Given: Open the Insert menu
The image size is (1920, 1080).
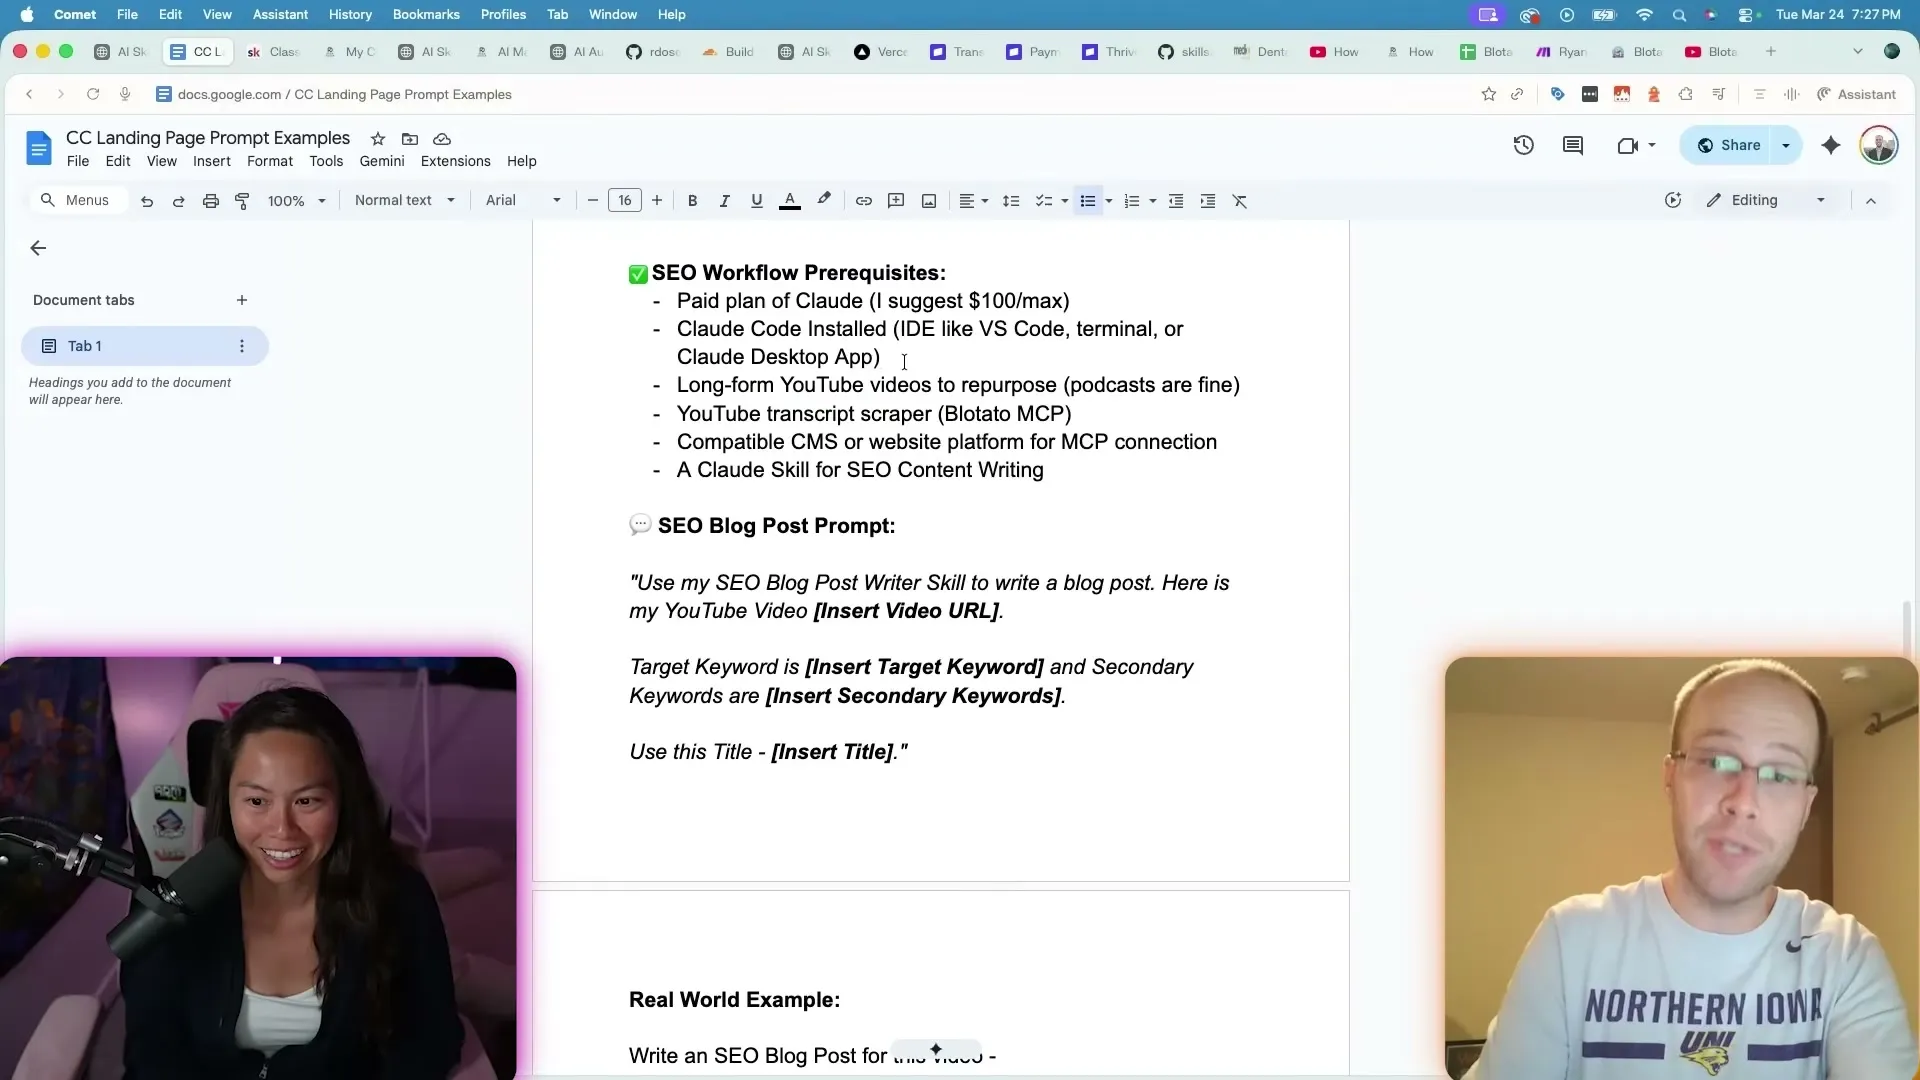Looking at the screenshot, I should pyautogui.click(x=212, y=161).
